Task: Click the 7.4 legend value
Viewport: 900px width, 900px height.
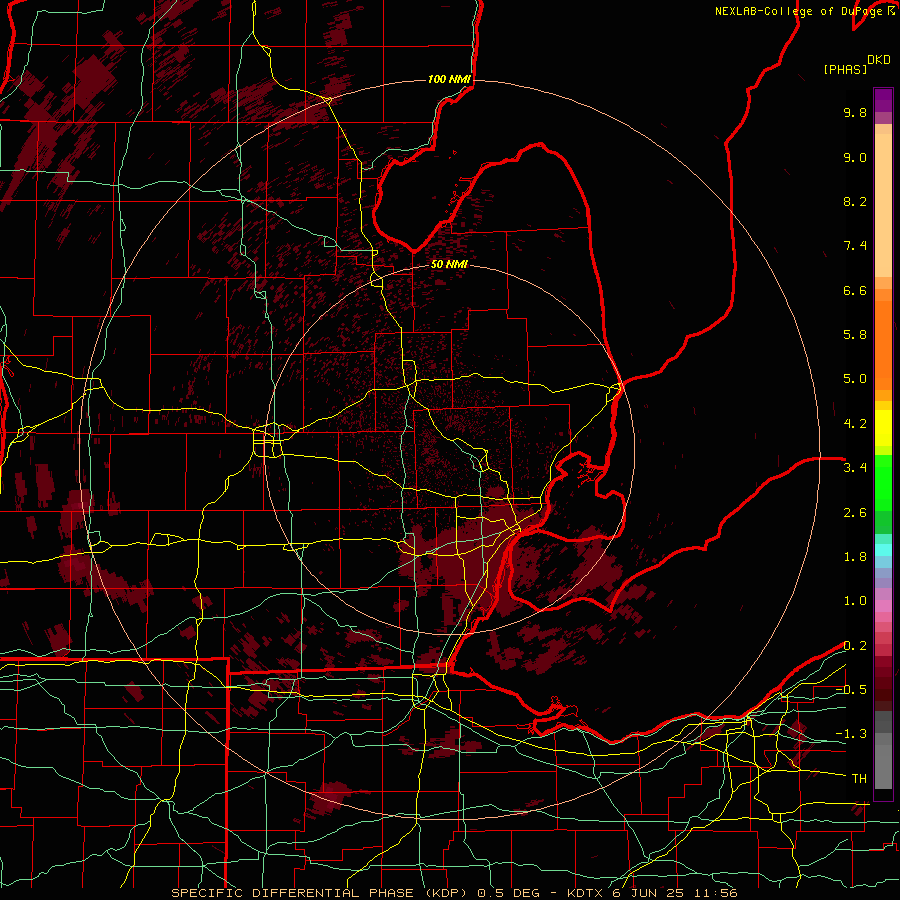Action: tap(855, 246)
